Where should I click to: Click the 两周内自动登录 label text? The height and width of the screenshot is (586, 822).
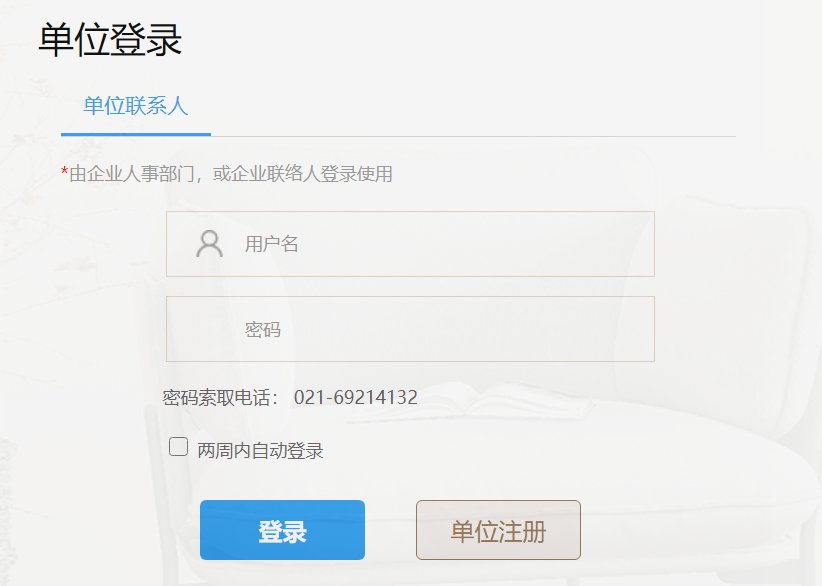point(260,451)
